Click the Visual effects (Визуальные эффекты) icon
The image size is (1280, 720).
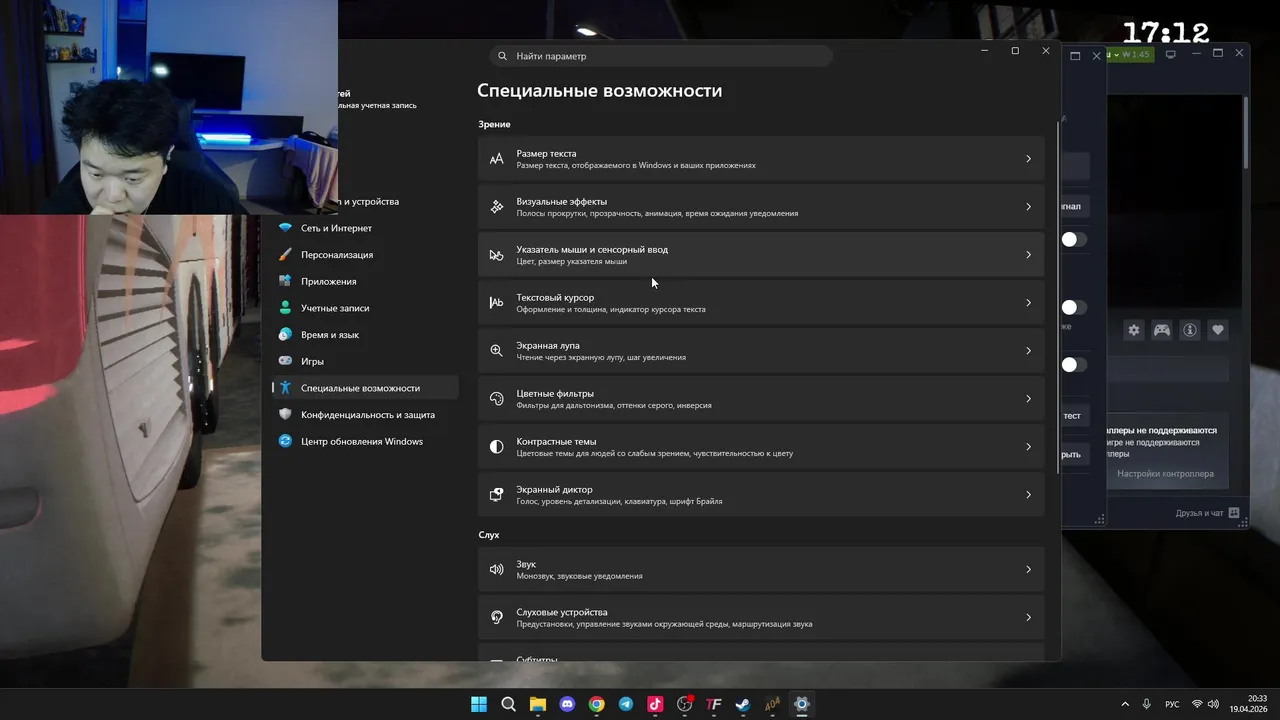click(496, 207)
